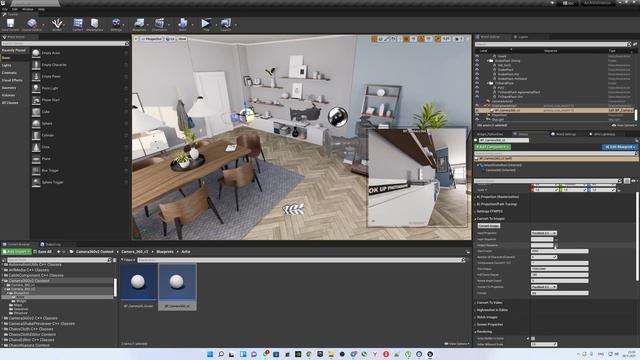
Task: Open the Modes toolbar button
Action: click(x=57, y=24)
